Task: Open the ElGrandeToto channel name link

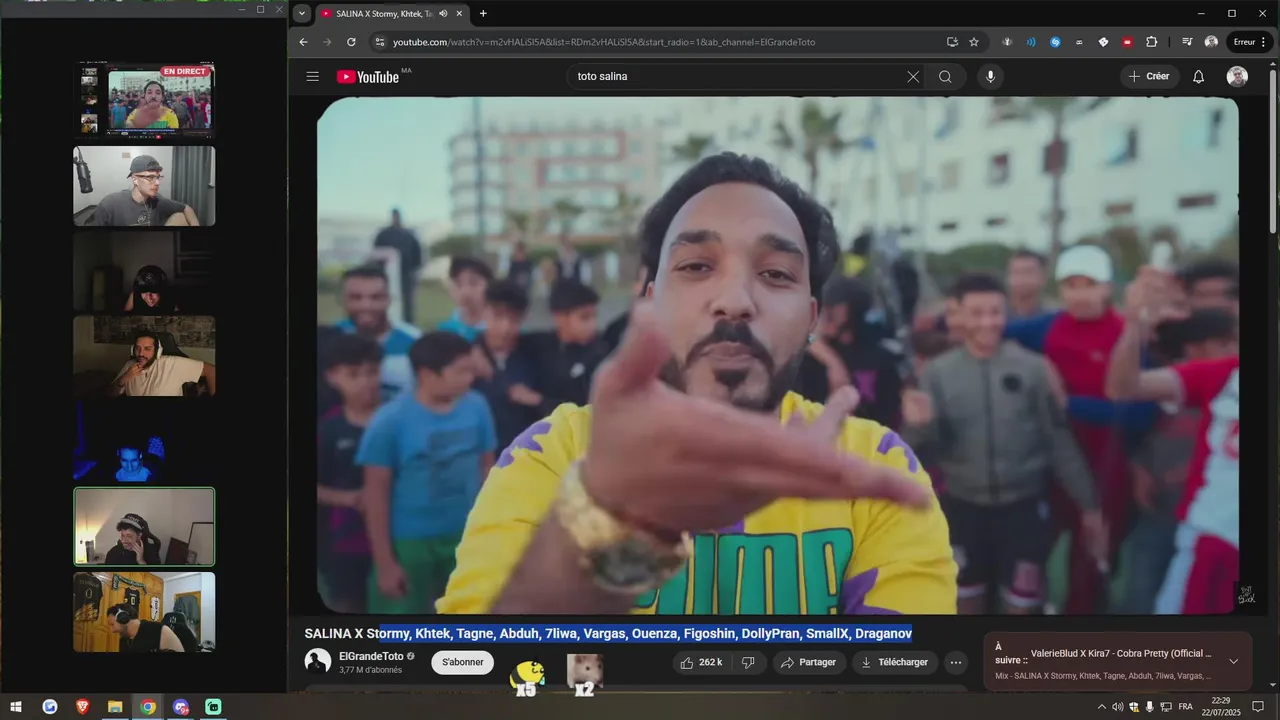Action: (x=371, y=656)
